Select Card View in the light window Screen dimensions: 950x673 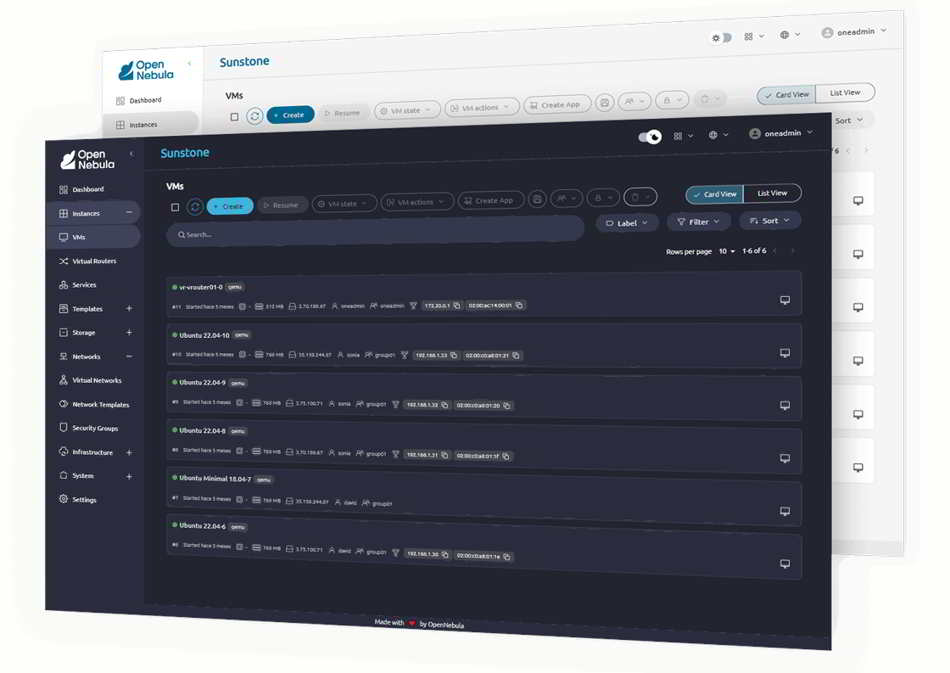pos(786,94)
